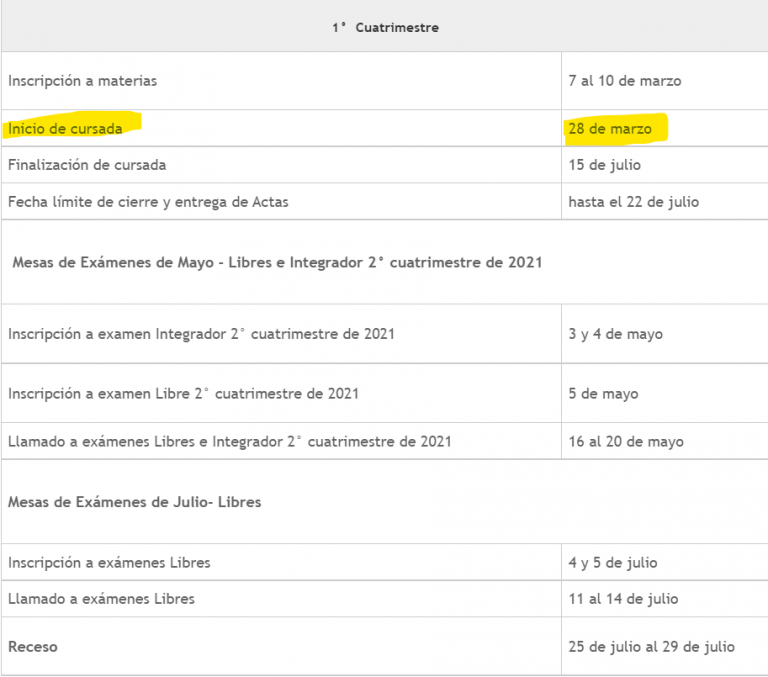Click the "Mesas de Exámenes de Julio- Libres" heading
The height and width of the screenshot is (677, 768).
[134, 502]
